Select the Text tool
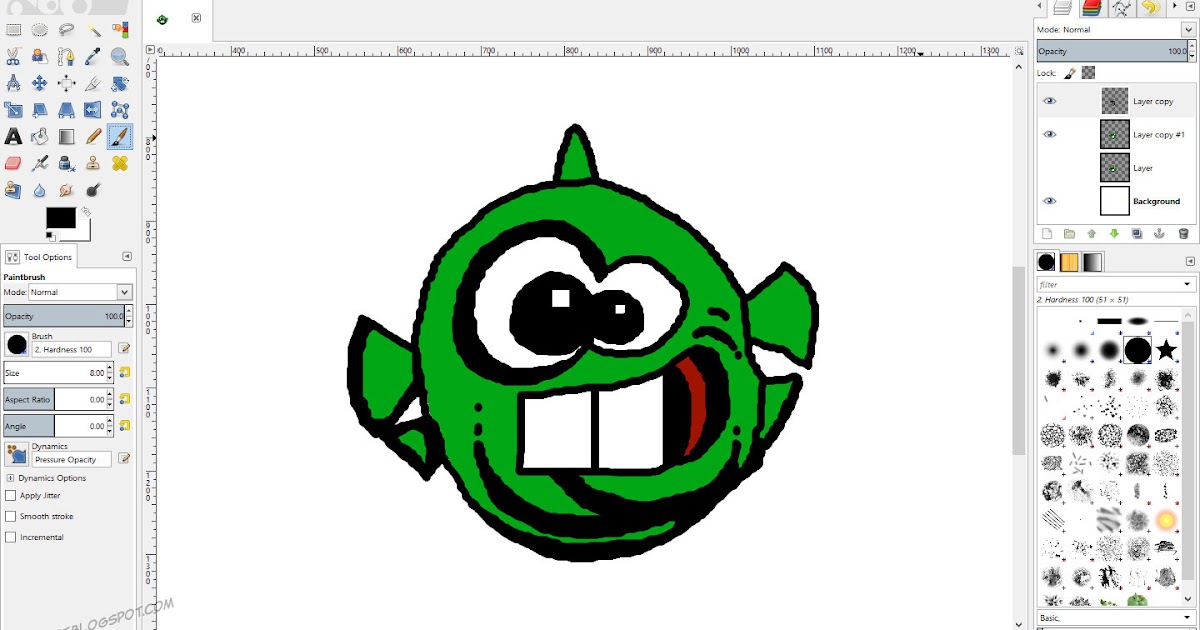This screenshot has width=1200, height=630. point(12,136)
